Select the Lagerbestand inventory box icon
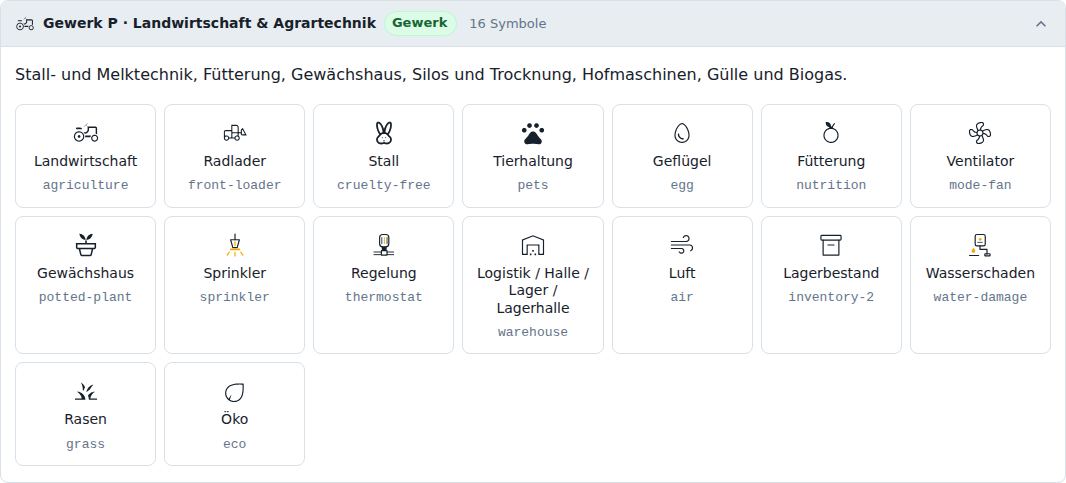Viewport: 1066px width, 483px height. click(x=831, y=245)
